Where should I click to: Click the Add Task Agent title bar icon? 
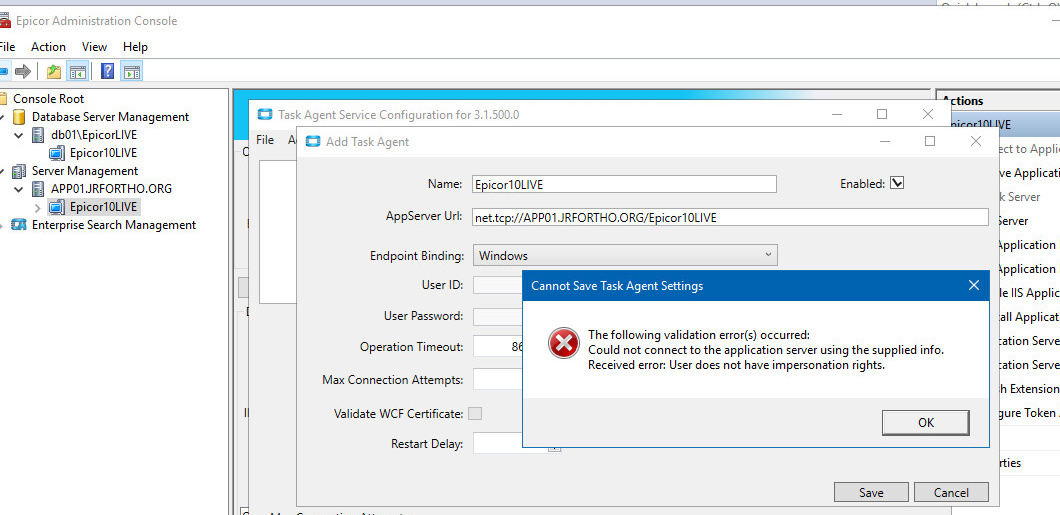coord(312,141)
